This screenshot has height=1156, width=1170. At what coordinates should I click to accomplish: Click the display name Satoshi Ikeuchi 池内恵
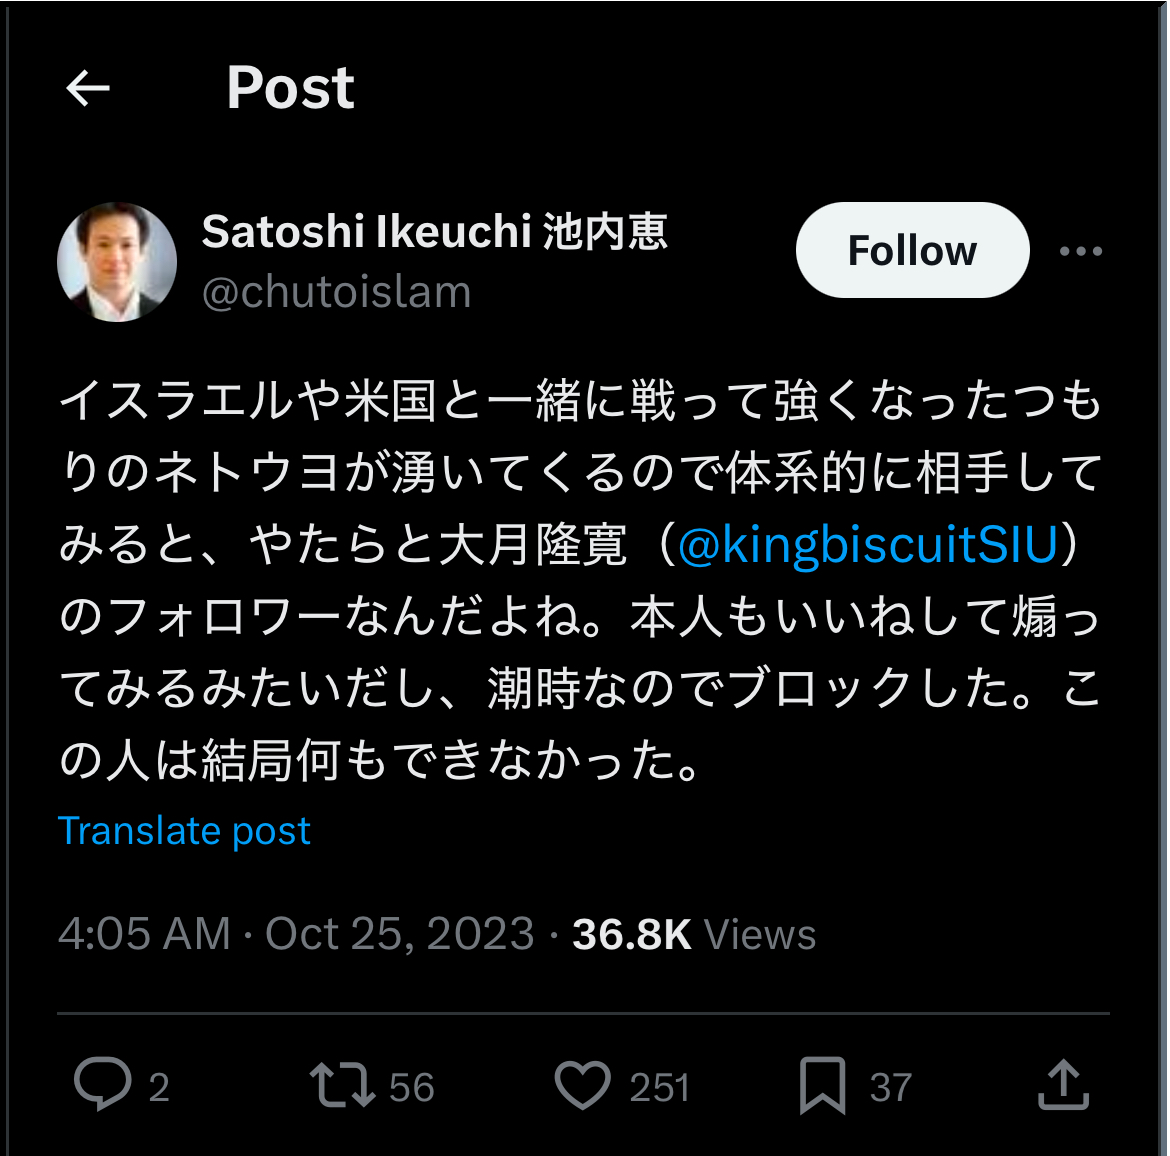coord(434,231)
